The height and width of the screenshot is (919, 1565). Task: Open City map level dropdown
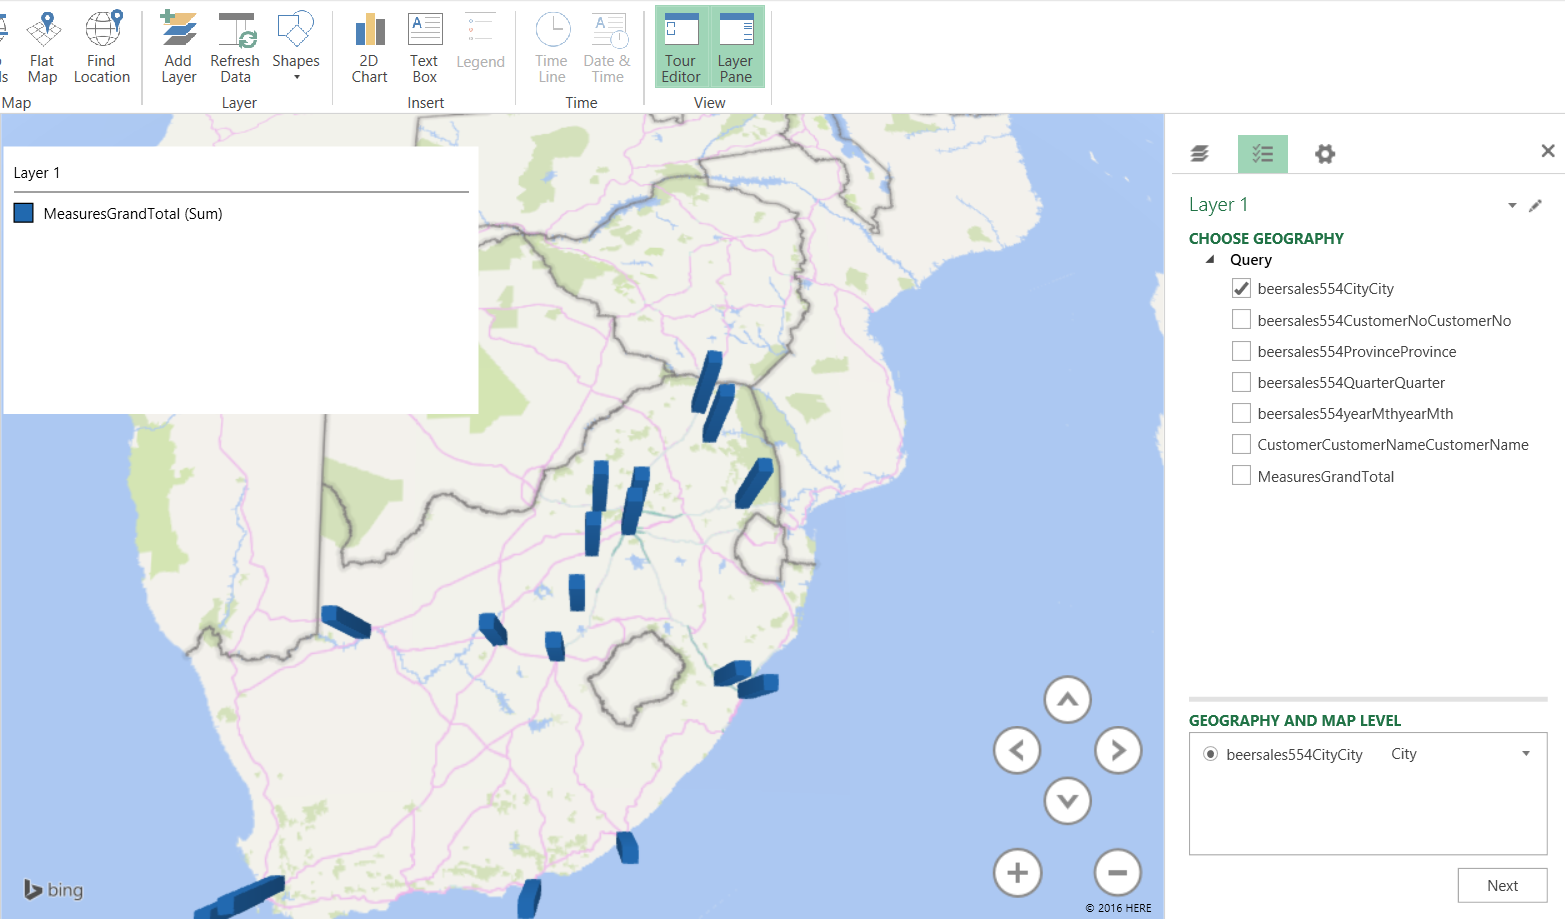[x=1526, y=754]
